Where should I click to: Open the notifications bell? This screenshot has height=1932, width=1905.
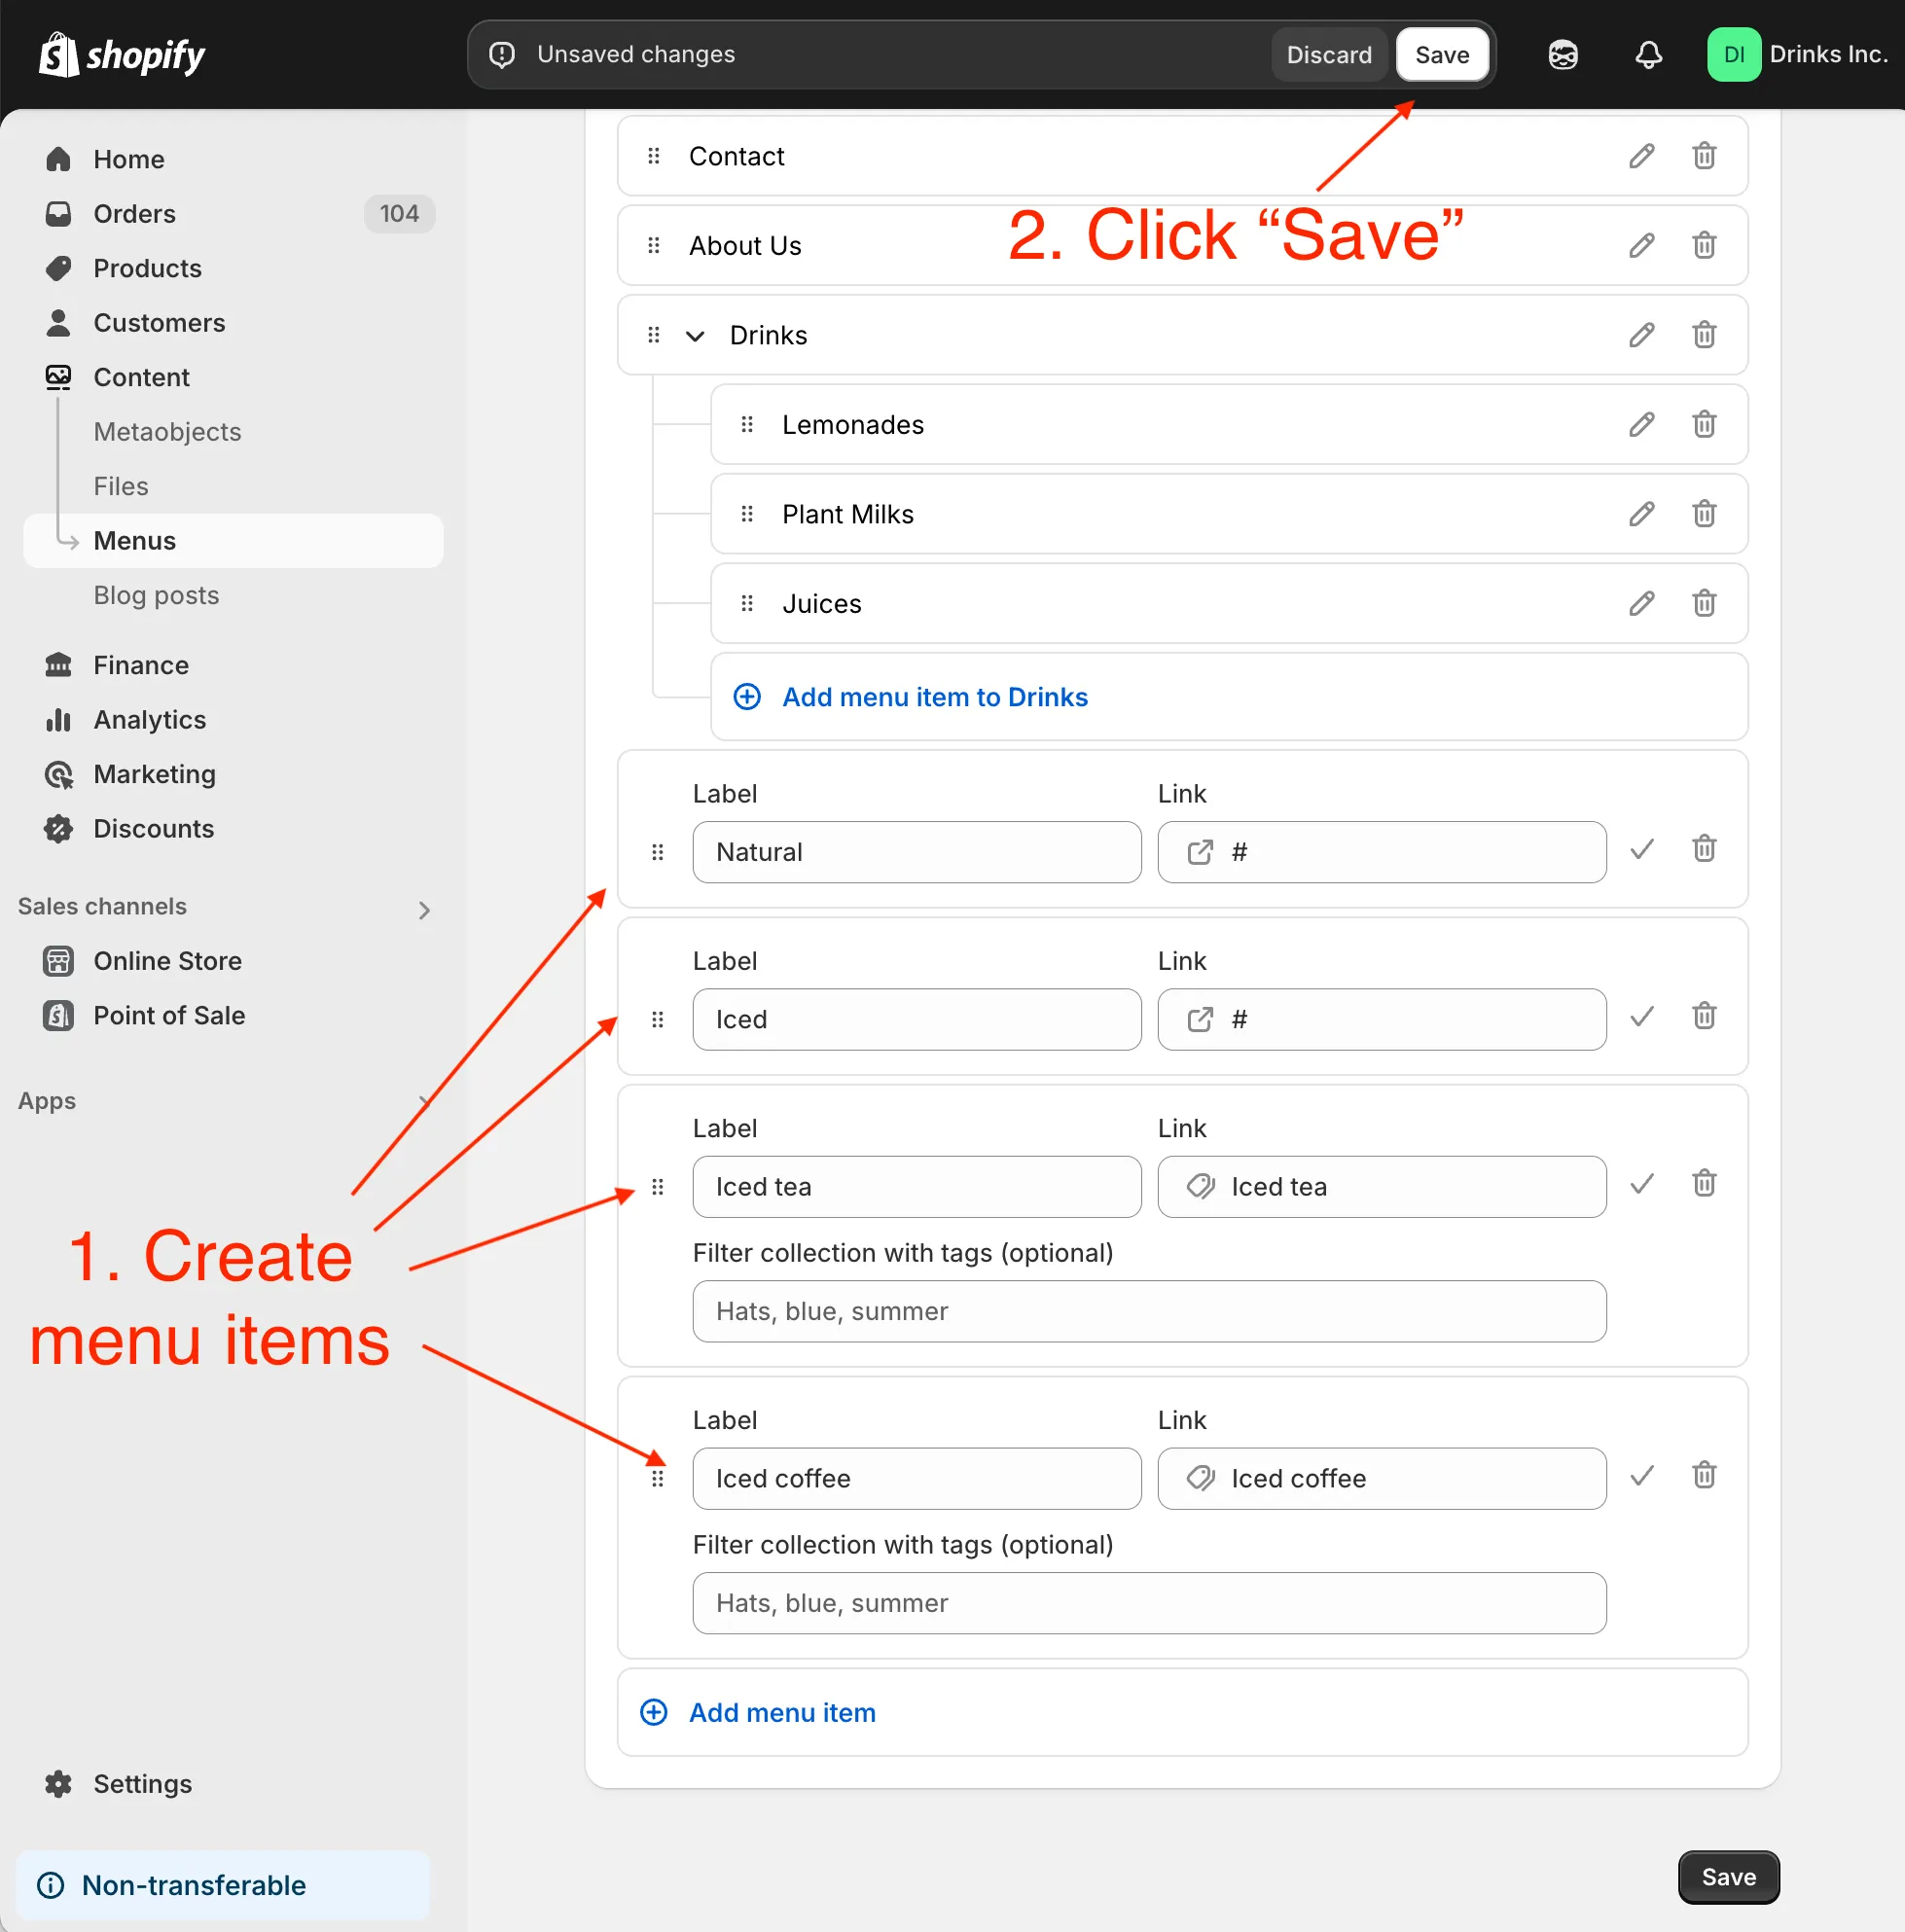[x=1647, y=54]
